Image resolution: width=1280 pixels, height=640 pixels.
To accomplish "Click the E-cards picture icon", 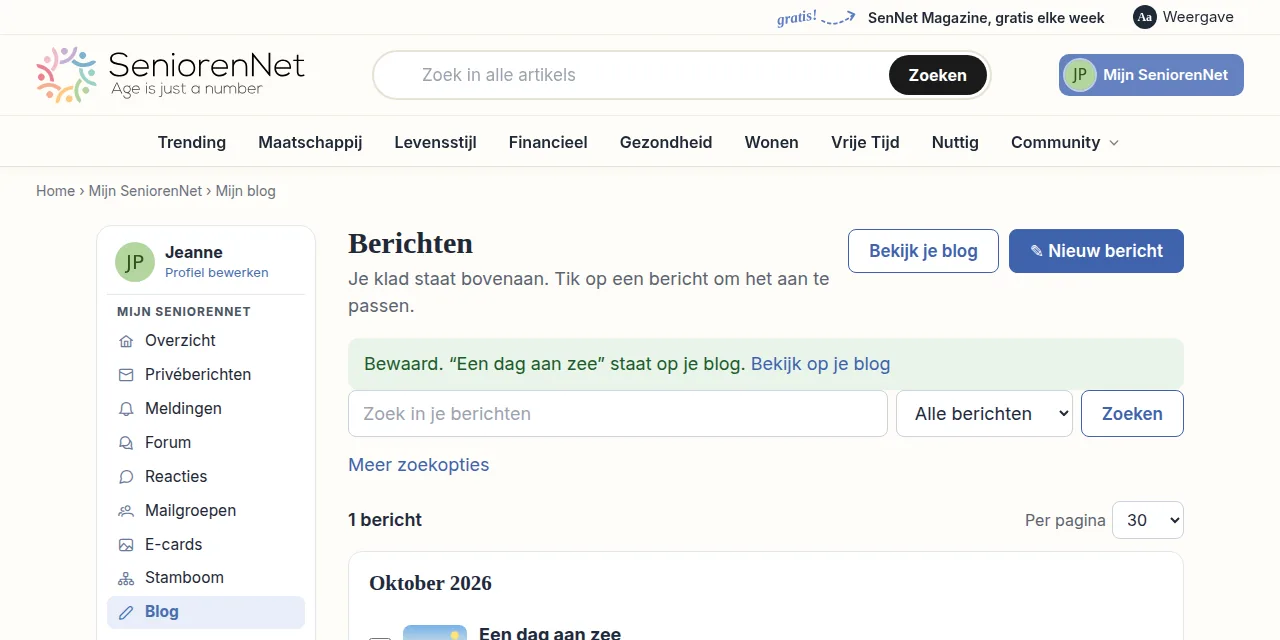I will click(x=126, y=545).
